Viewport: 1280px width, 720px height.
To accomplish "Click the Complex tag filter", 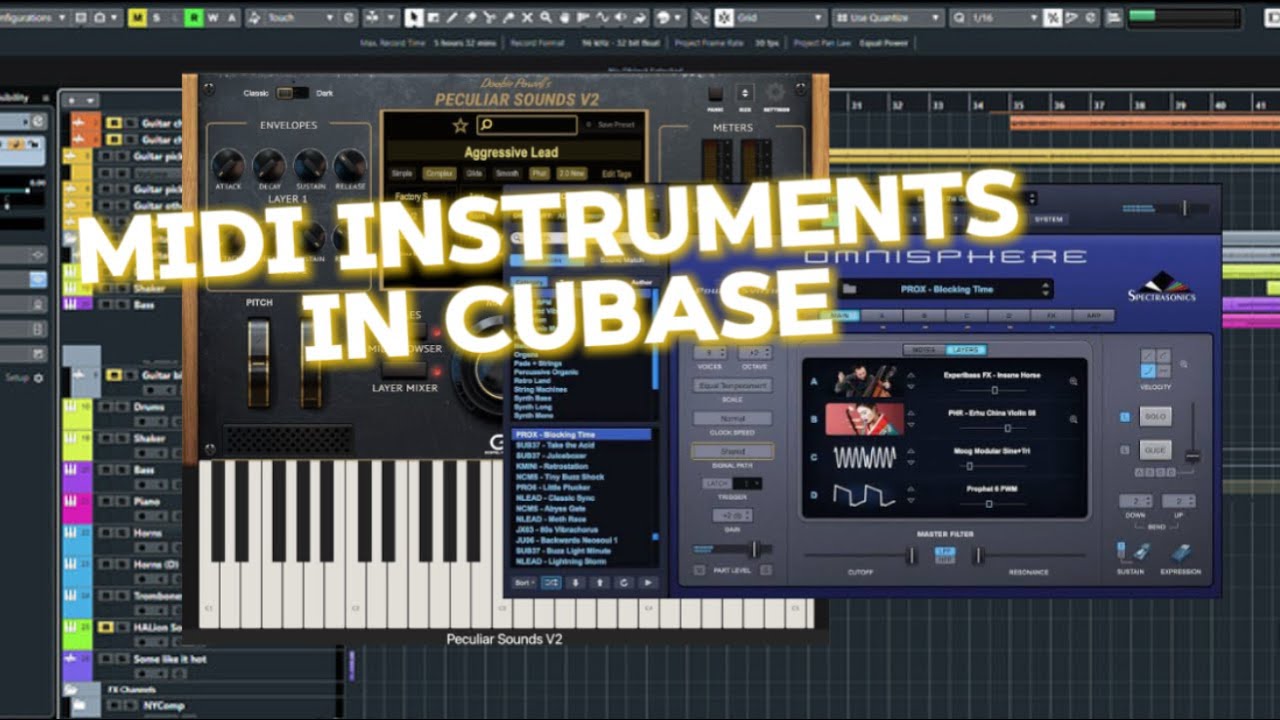I will click(x=439, y=173).
